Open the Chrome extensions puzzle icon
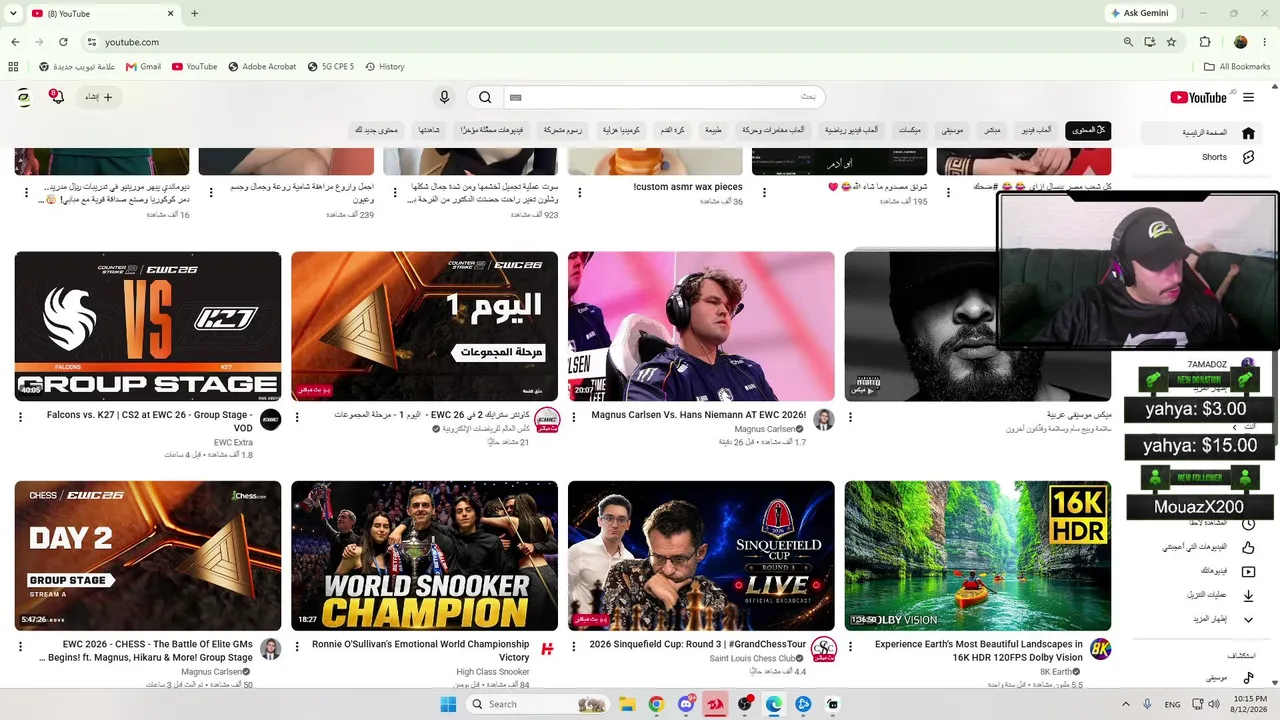Screen dimensions: 1280x720 pyautogui.click(x=1205, y=42)
